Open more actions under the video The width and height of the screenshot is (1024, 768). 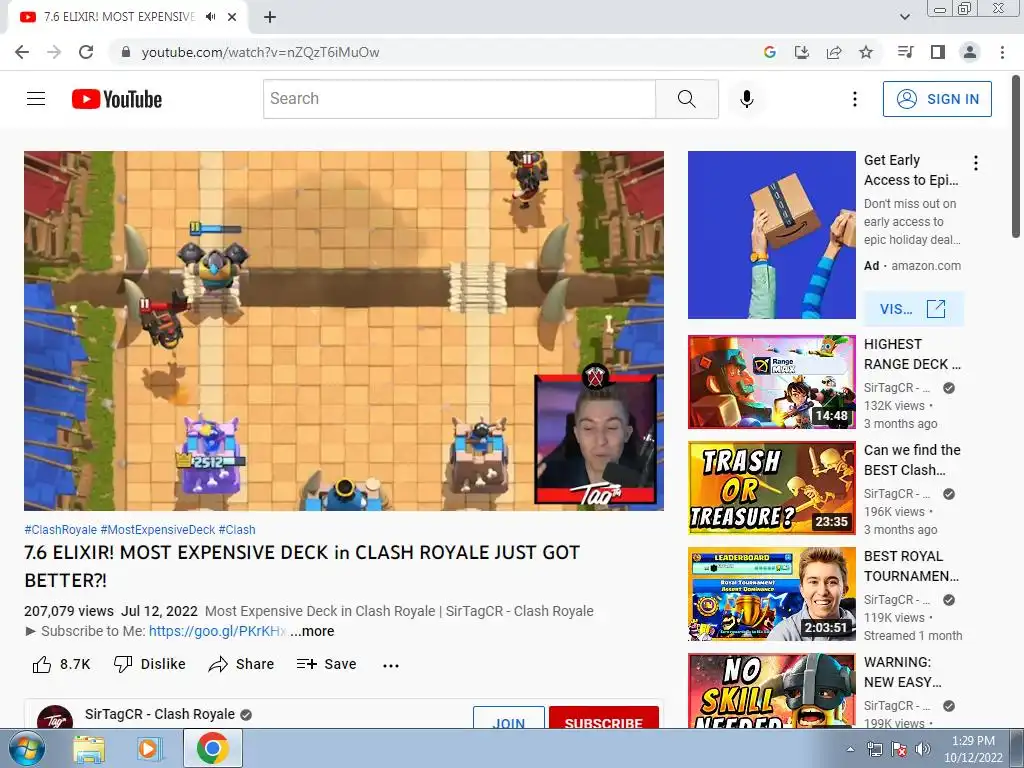tap(391, 665)
